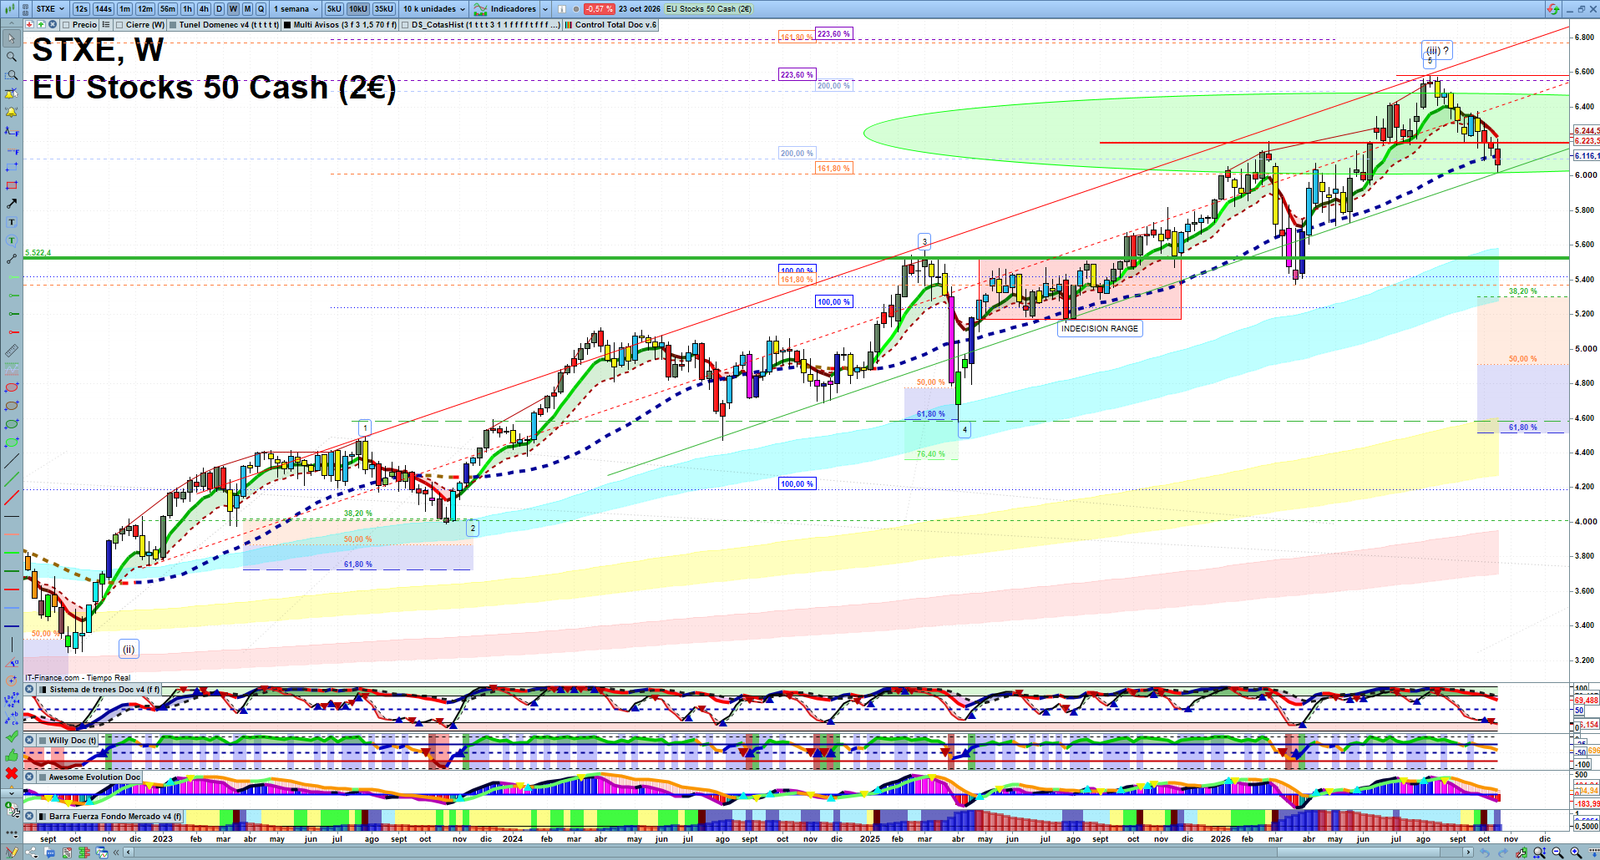Select the mouse pointer cursor tool
The image size is (1600, 860).
coord(11,39)
